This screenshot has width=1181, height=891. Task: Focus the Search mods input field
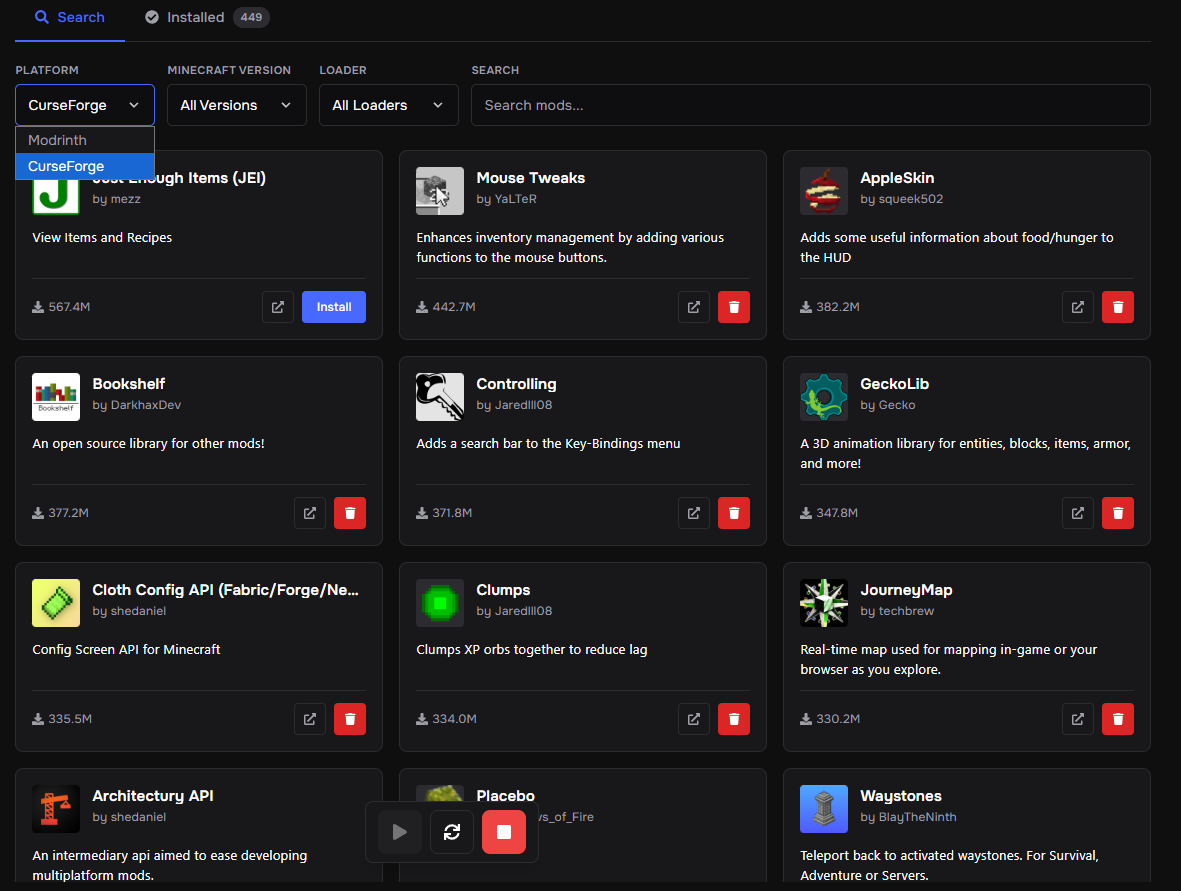(810, 105)
